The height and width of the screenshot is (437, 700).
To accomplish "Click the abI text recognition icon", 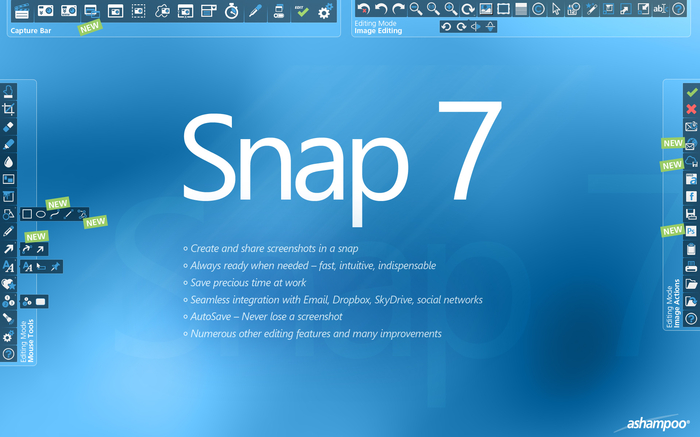I will (x=660, y=9).
